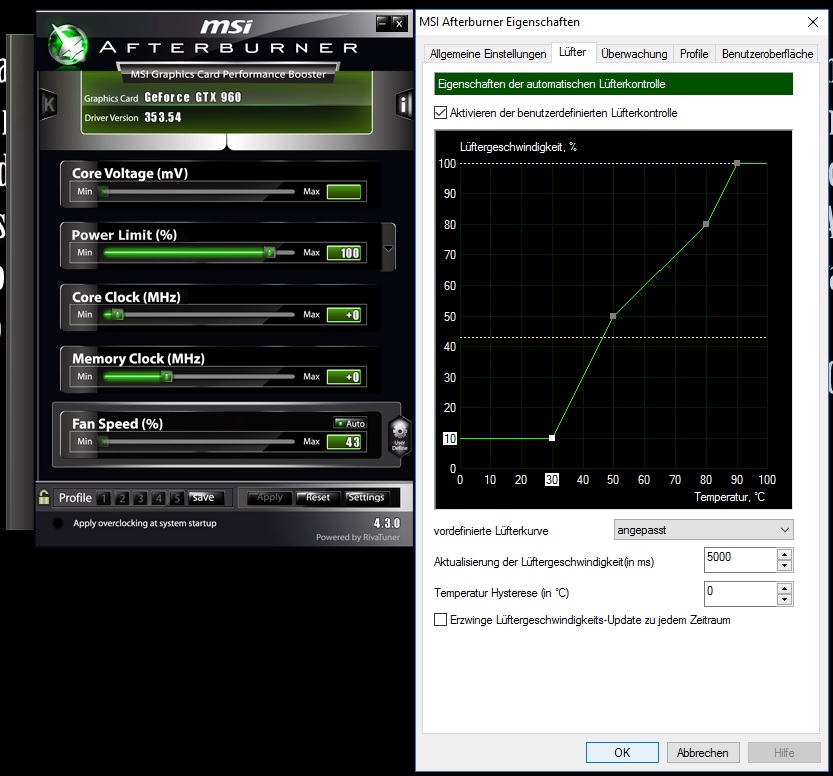Click the GeForce GTX 960 card name
833x776 pixels.
[x=193, y=97]
